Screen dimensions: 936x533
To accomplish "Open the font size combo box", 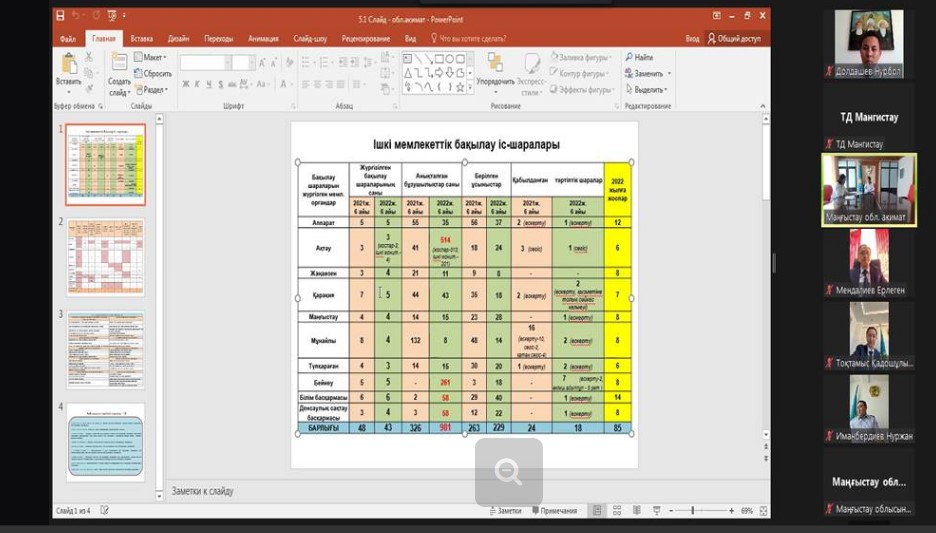I will pos(244,63).
